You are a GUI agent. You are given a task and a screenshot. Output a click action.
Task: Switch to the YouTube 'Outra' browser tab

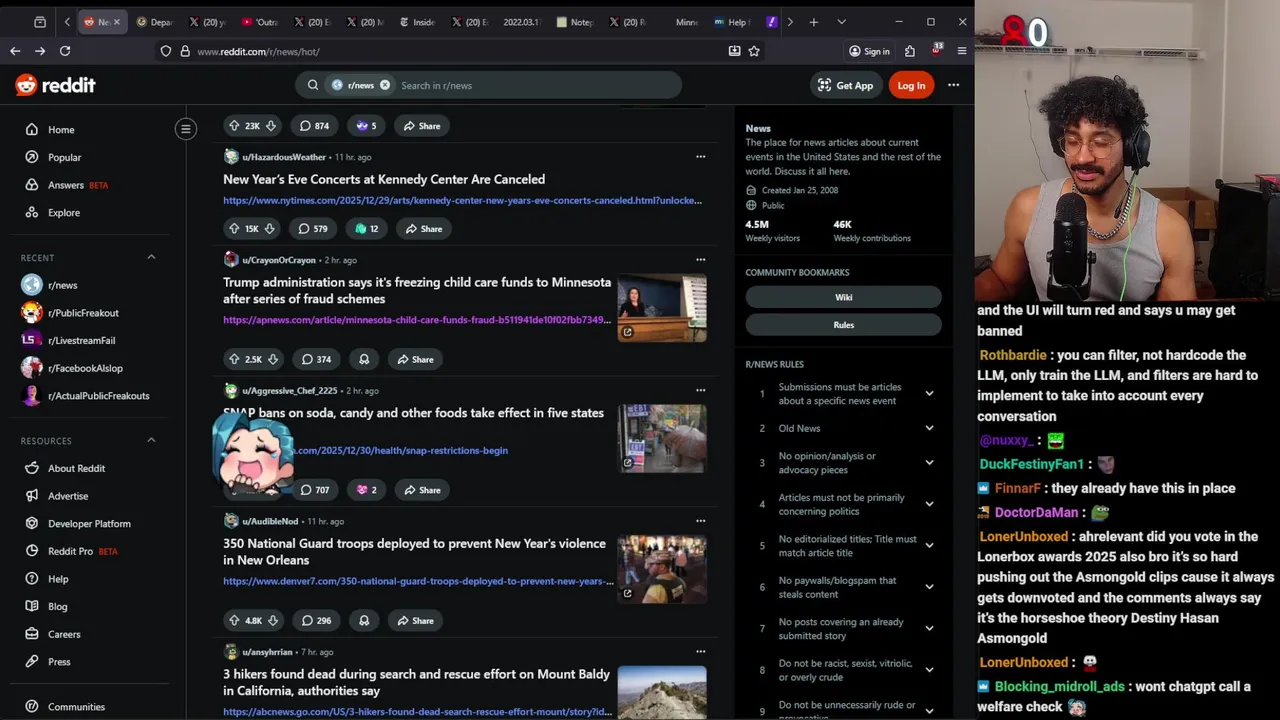point(260,22)
